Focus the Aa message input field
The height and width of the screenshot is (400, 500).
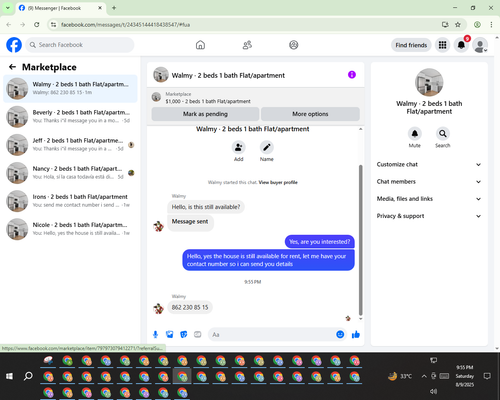click(x=272, y=334)
